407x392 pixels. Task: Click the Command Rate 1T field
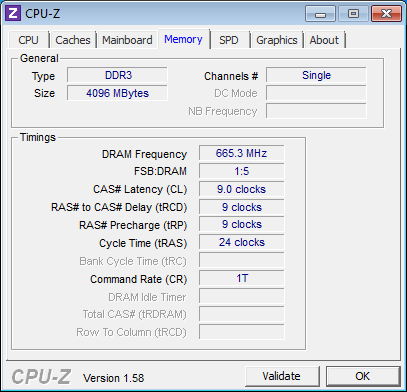[x=242, y=278]
